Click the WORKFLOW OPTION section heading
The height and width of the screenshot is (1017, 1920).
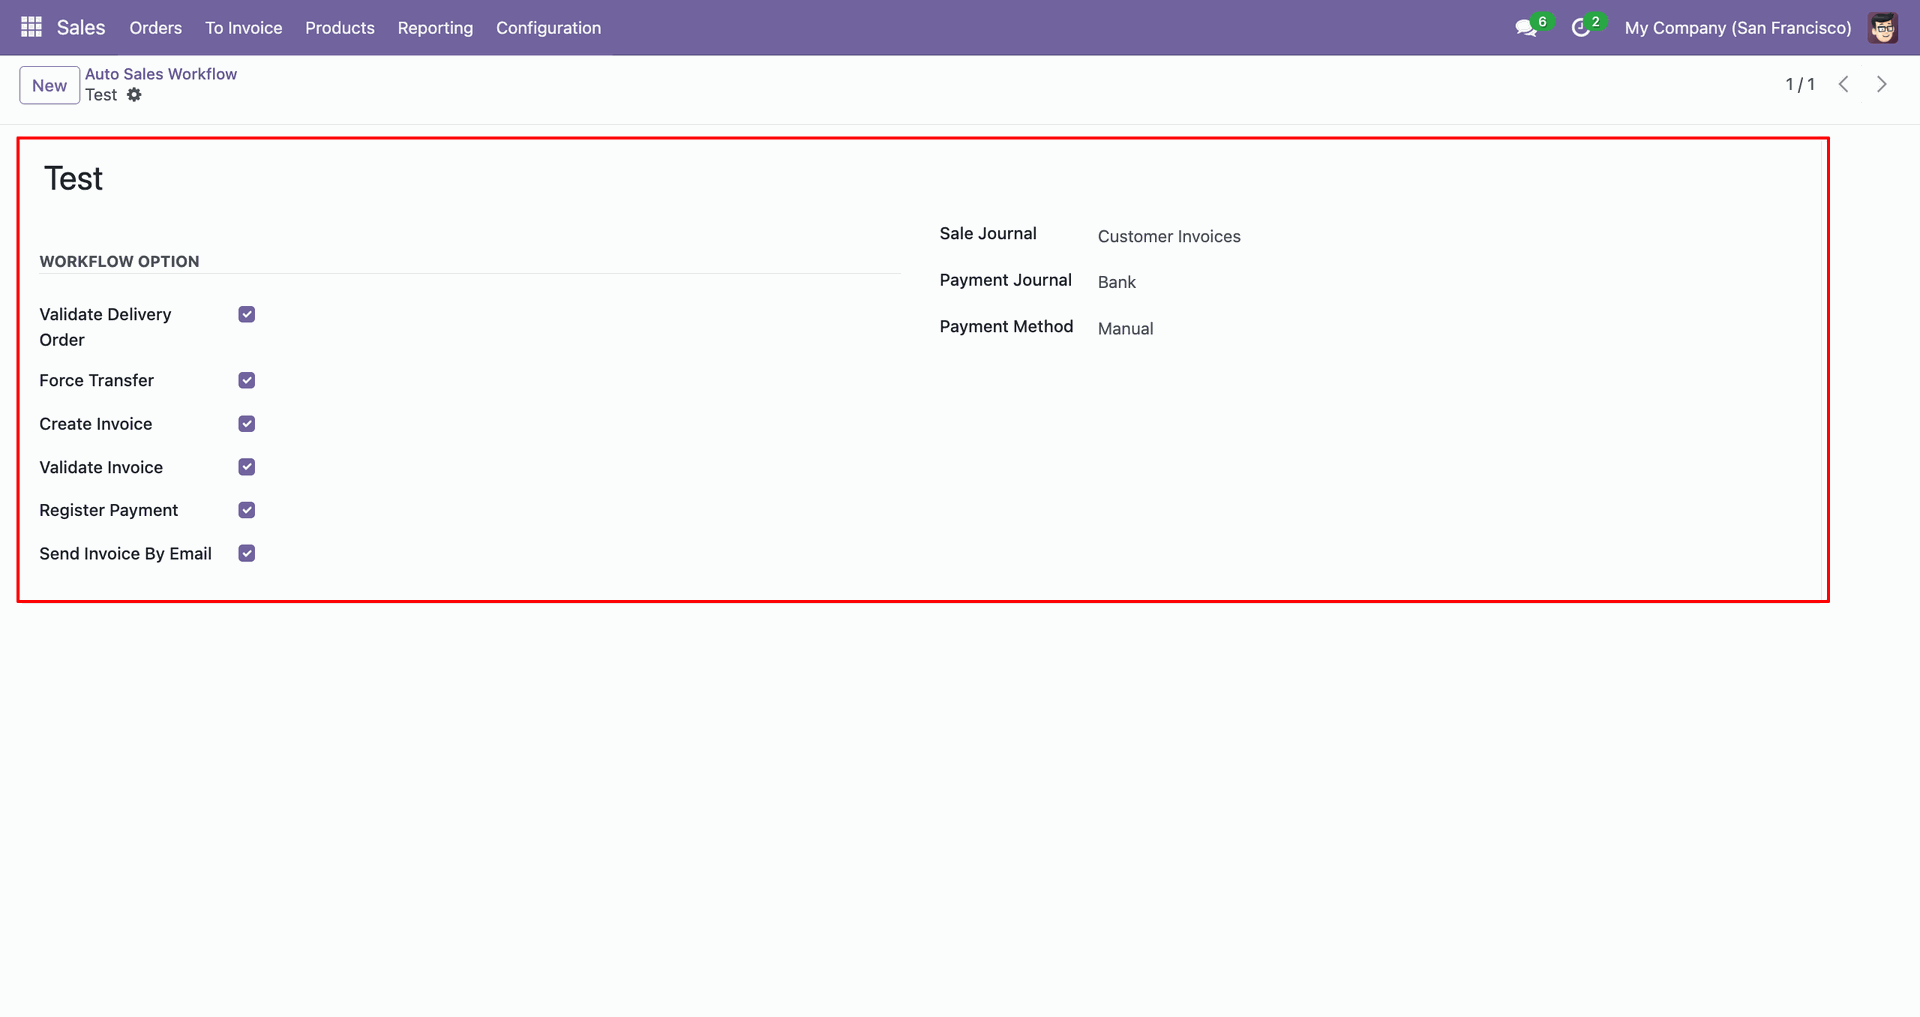(119, 261)
